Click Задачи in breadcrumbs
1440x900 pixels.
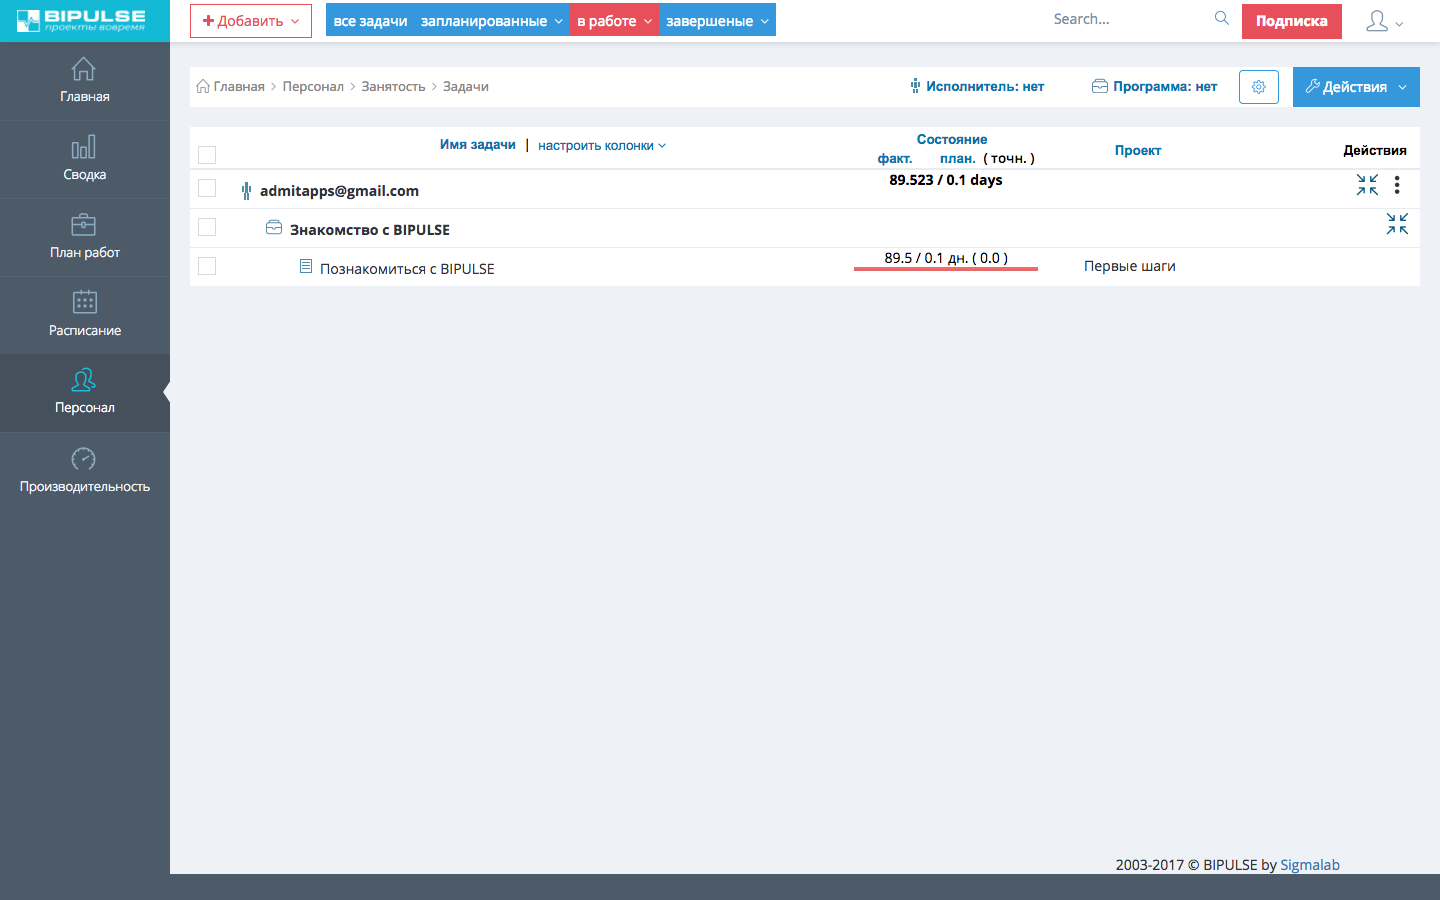click(466, 87)
